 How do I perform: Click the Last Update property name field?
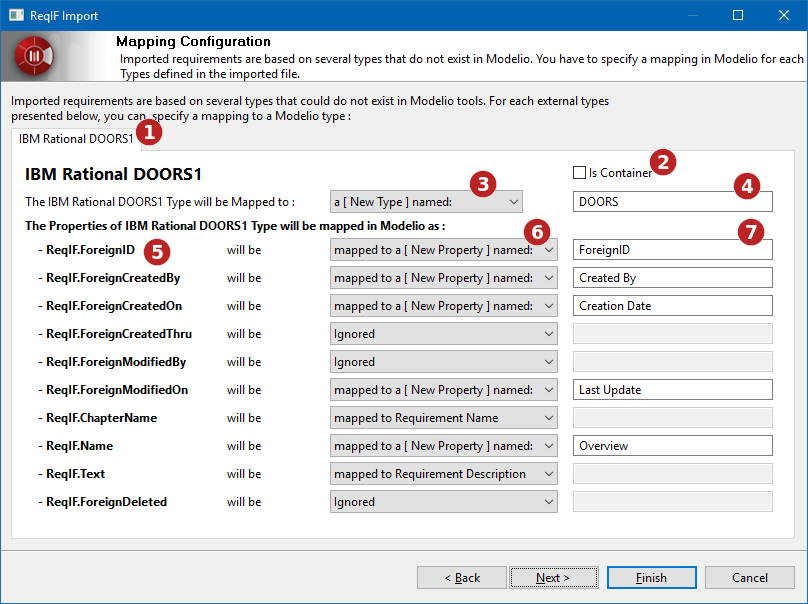[672, 390]
